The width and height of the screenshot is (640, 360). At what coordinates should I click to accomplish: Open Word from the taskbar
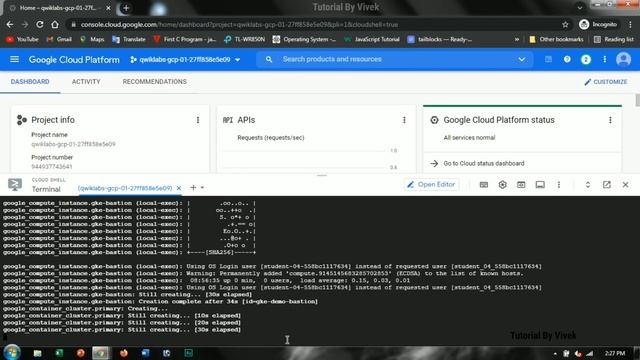tap(145, 353)
